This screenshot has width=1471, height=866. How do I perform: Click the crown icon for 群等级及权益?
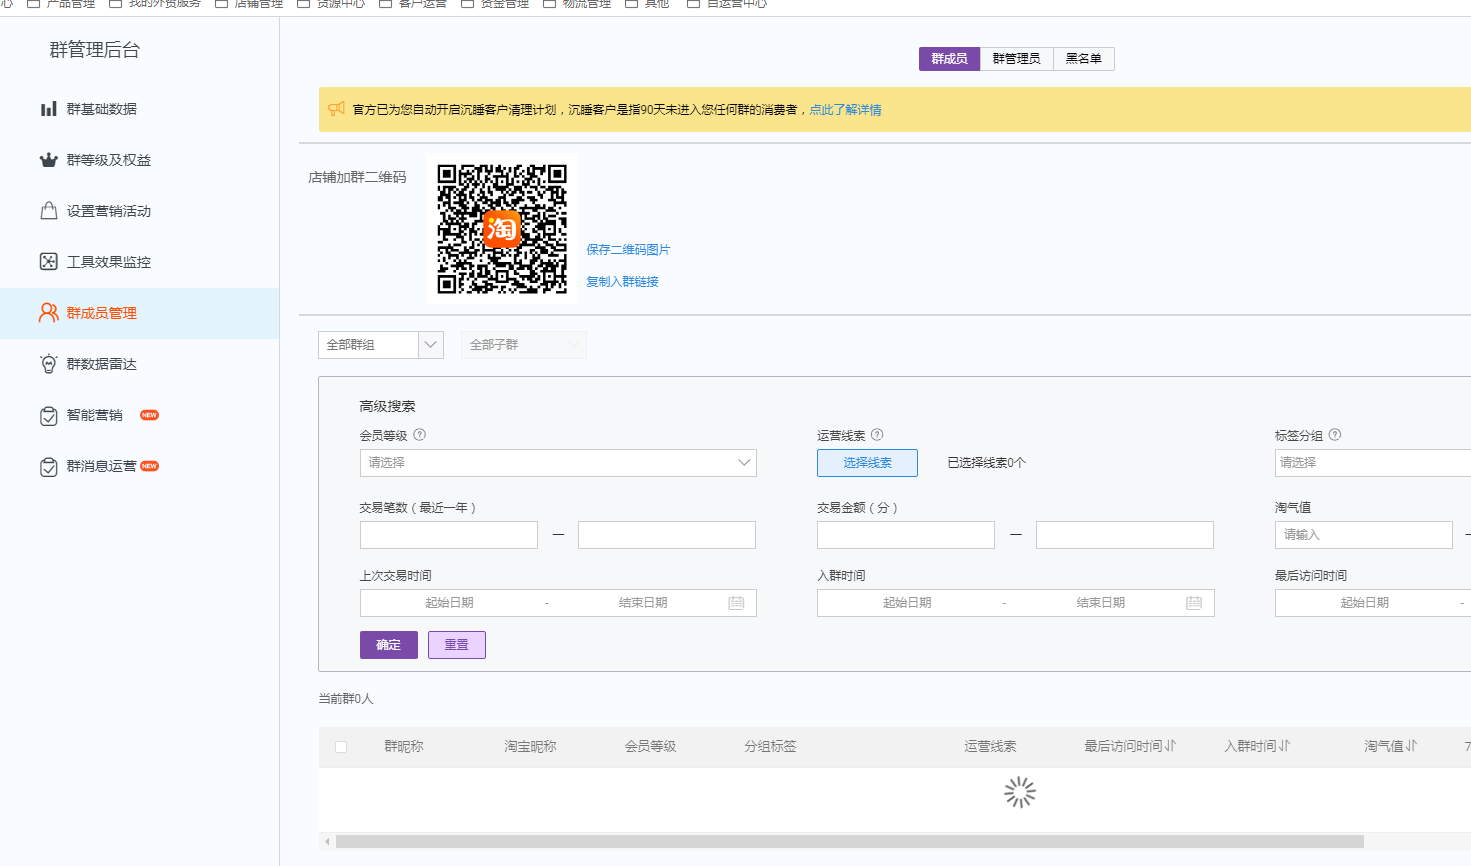(x=48, y=160)
